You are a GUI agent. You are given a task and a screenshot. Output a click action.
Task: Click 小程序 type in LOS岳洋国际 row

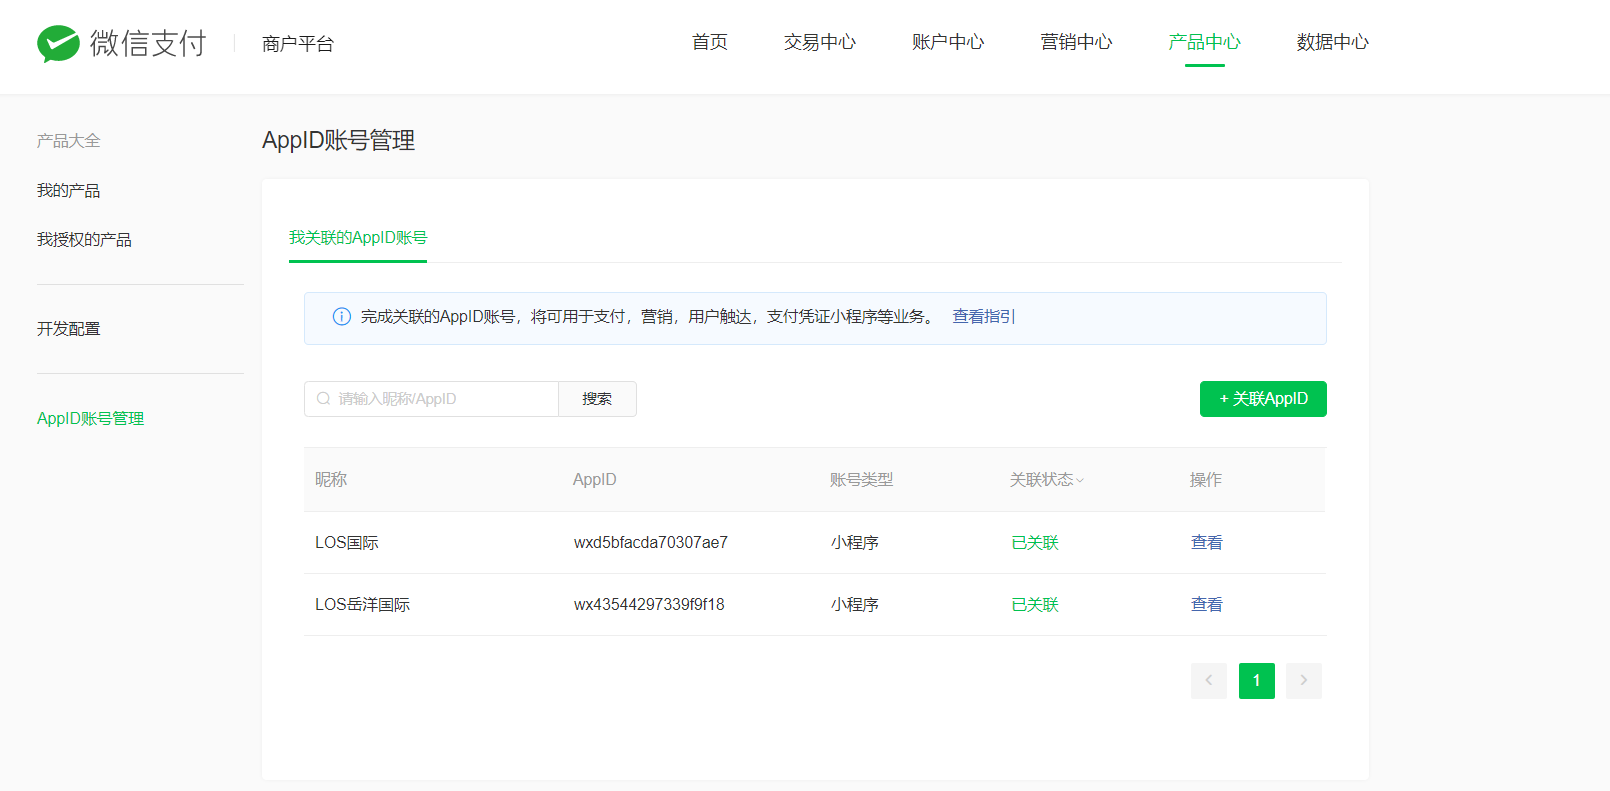[855, 605]
